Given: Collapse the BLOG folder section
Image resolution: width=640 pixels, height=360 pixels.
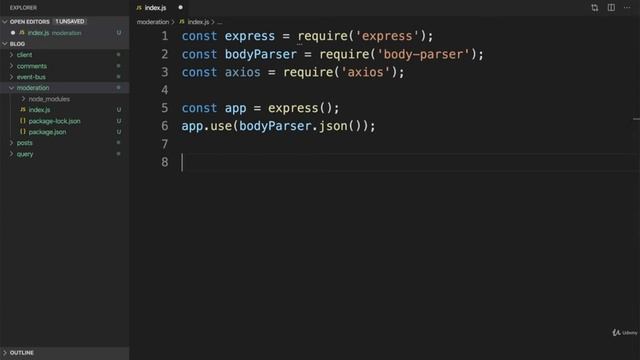Looking at the screenshot, I should pyautogui.click(x=5, y=44).
